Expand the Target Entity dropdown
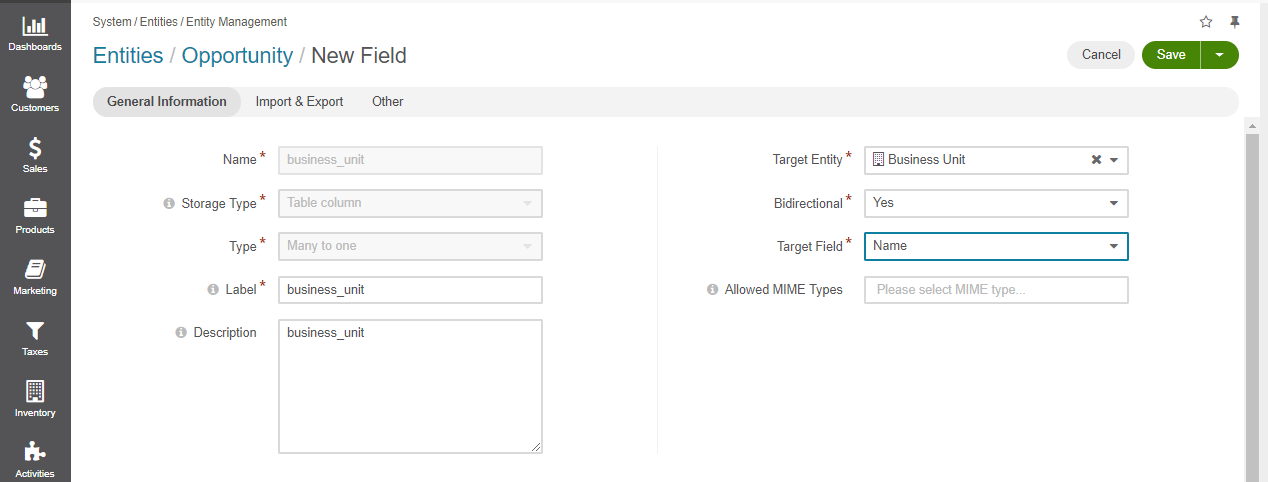 pyautogui.click(x=1115, y=160)
